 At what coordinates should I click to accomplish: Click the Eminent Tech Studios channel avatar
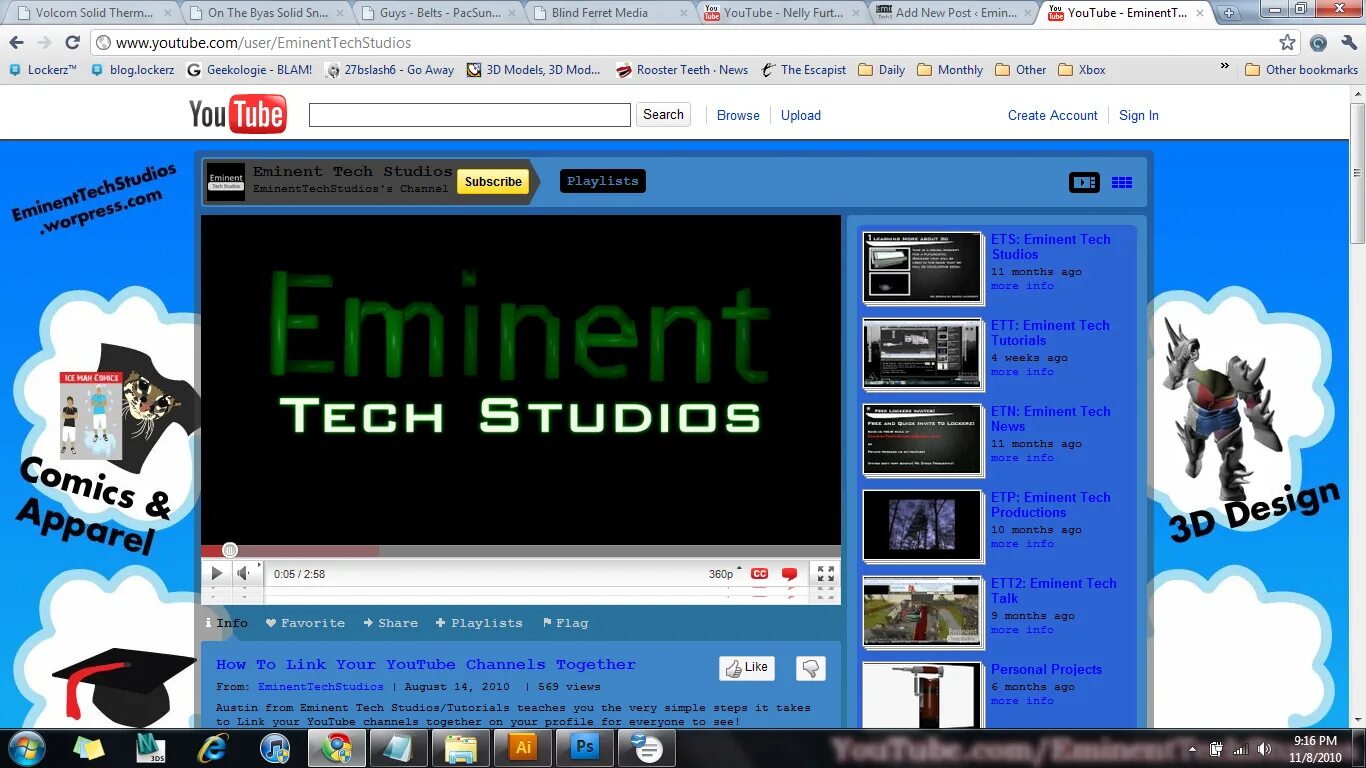(x=226, y=182)
